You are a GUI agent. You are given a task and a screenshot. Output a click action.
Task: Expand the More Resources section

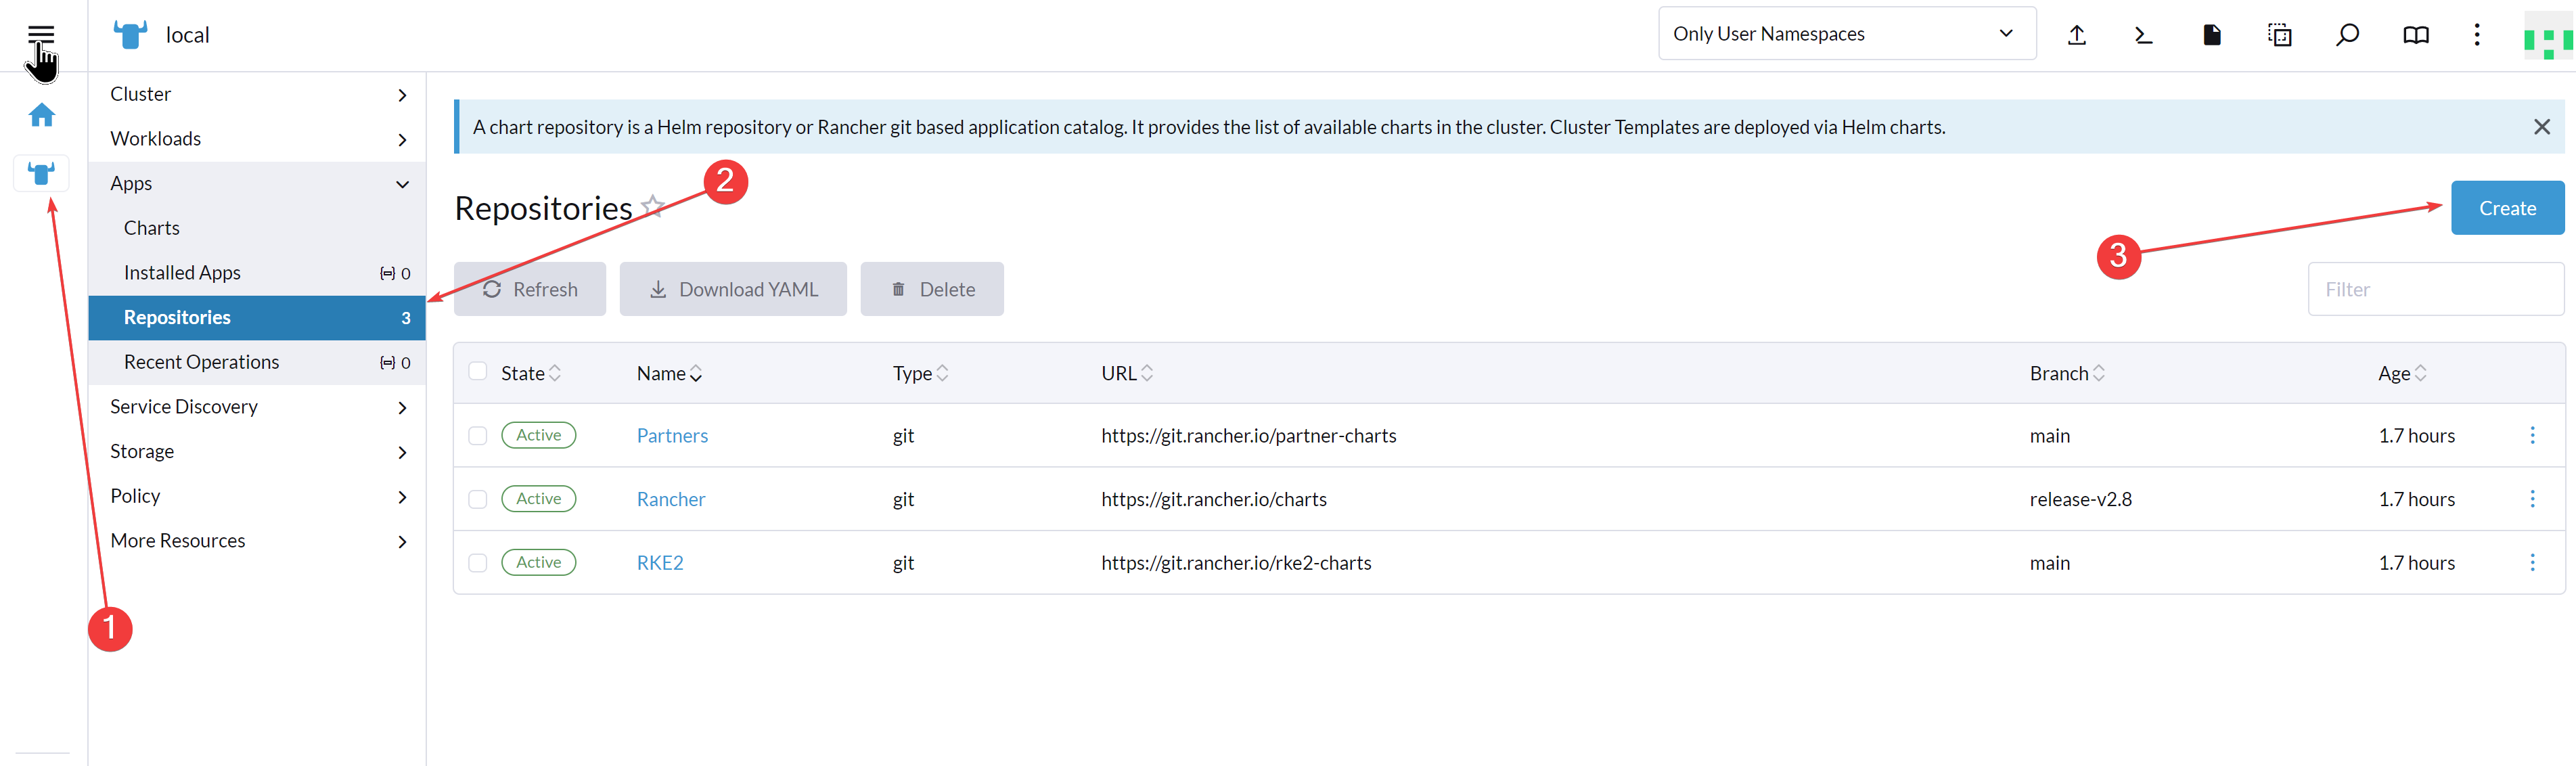(x=257, y=541)
